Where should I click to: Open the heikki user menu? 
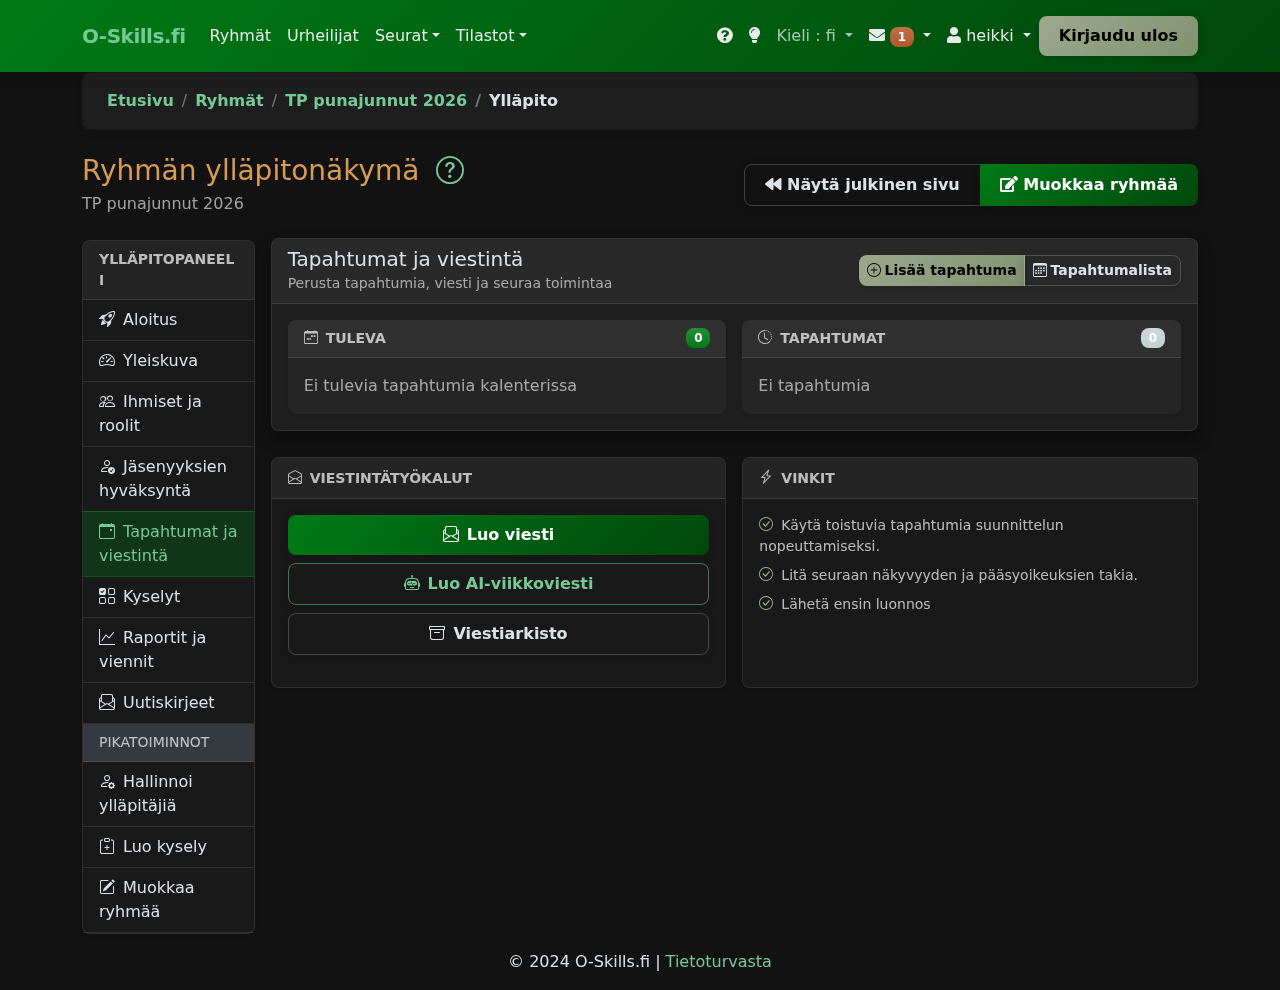click(x=988, y=36)
